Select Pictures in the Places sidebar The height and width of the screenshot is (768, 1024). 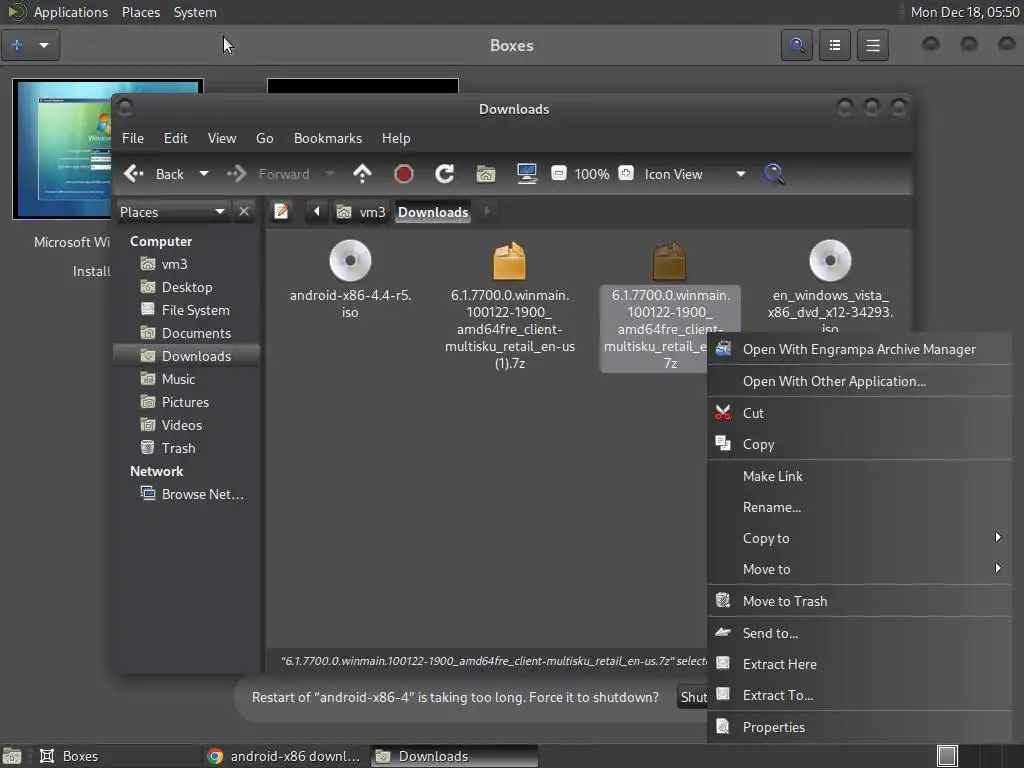pos(186,402)
